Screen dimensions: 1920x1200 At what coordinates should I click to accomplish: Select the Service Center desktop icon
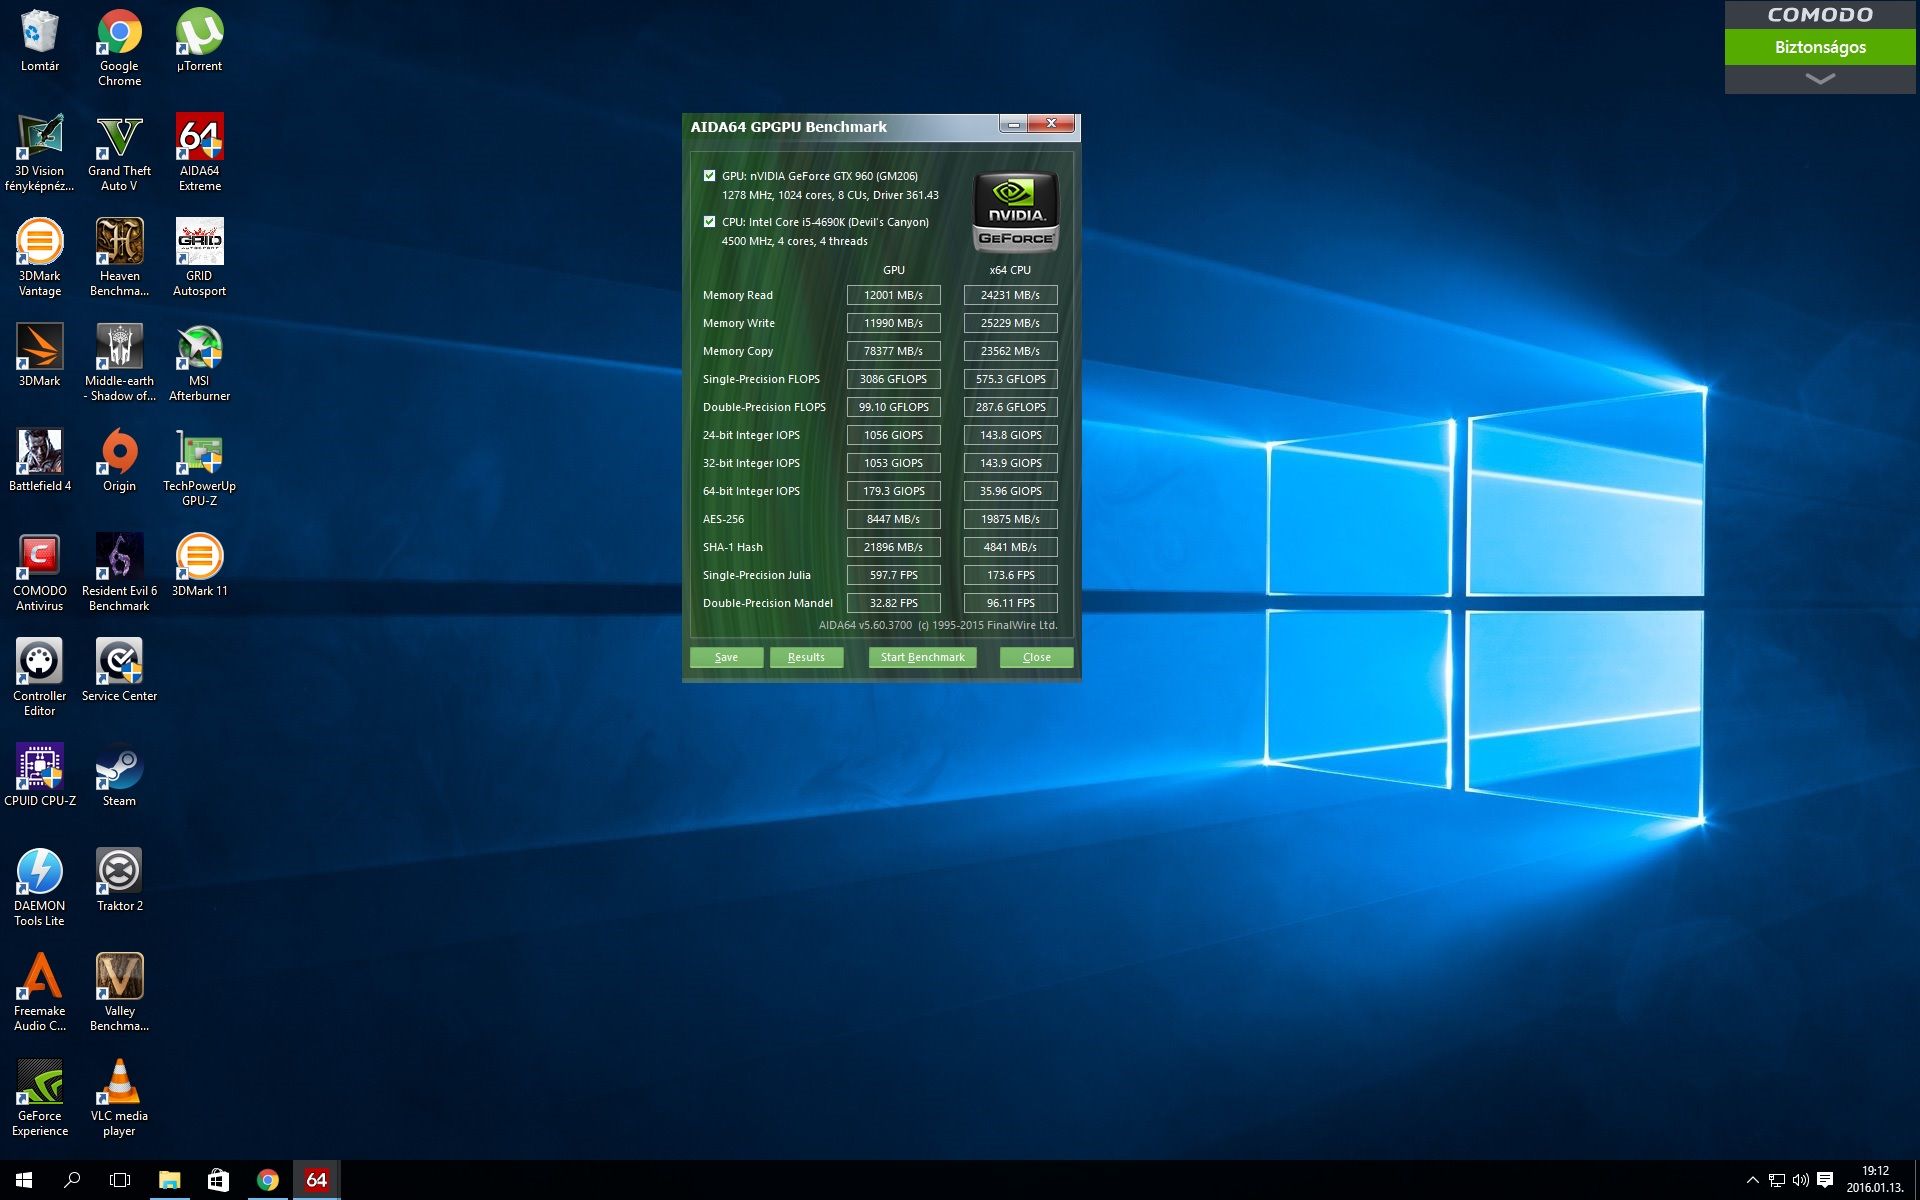120,670
